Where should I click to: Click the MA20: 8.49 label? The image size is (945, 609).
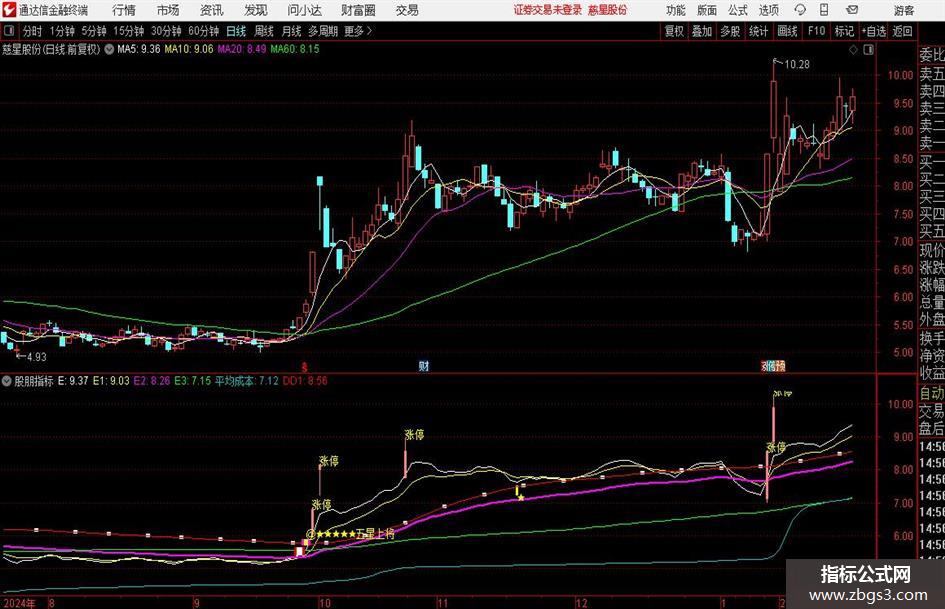pyautogui.click(x=242, y=49)
